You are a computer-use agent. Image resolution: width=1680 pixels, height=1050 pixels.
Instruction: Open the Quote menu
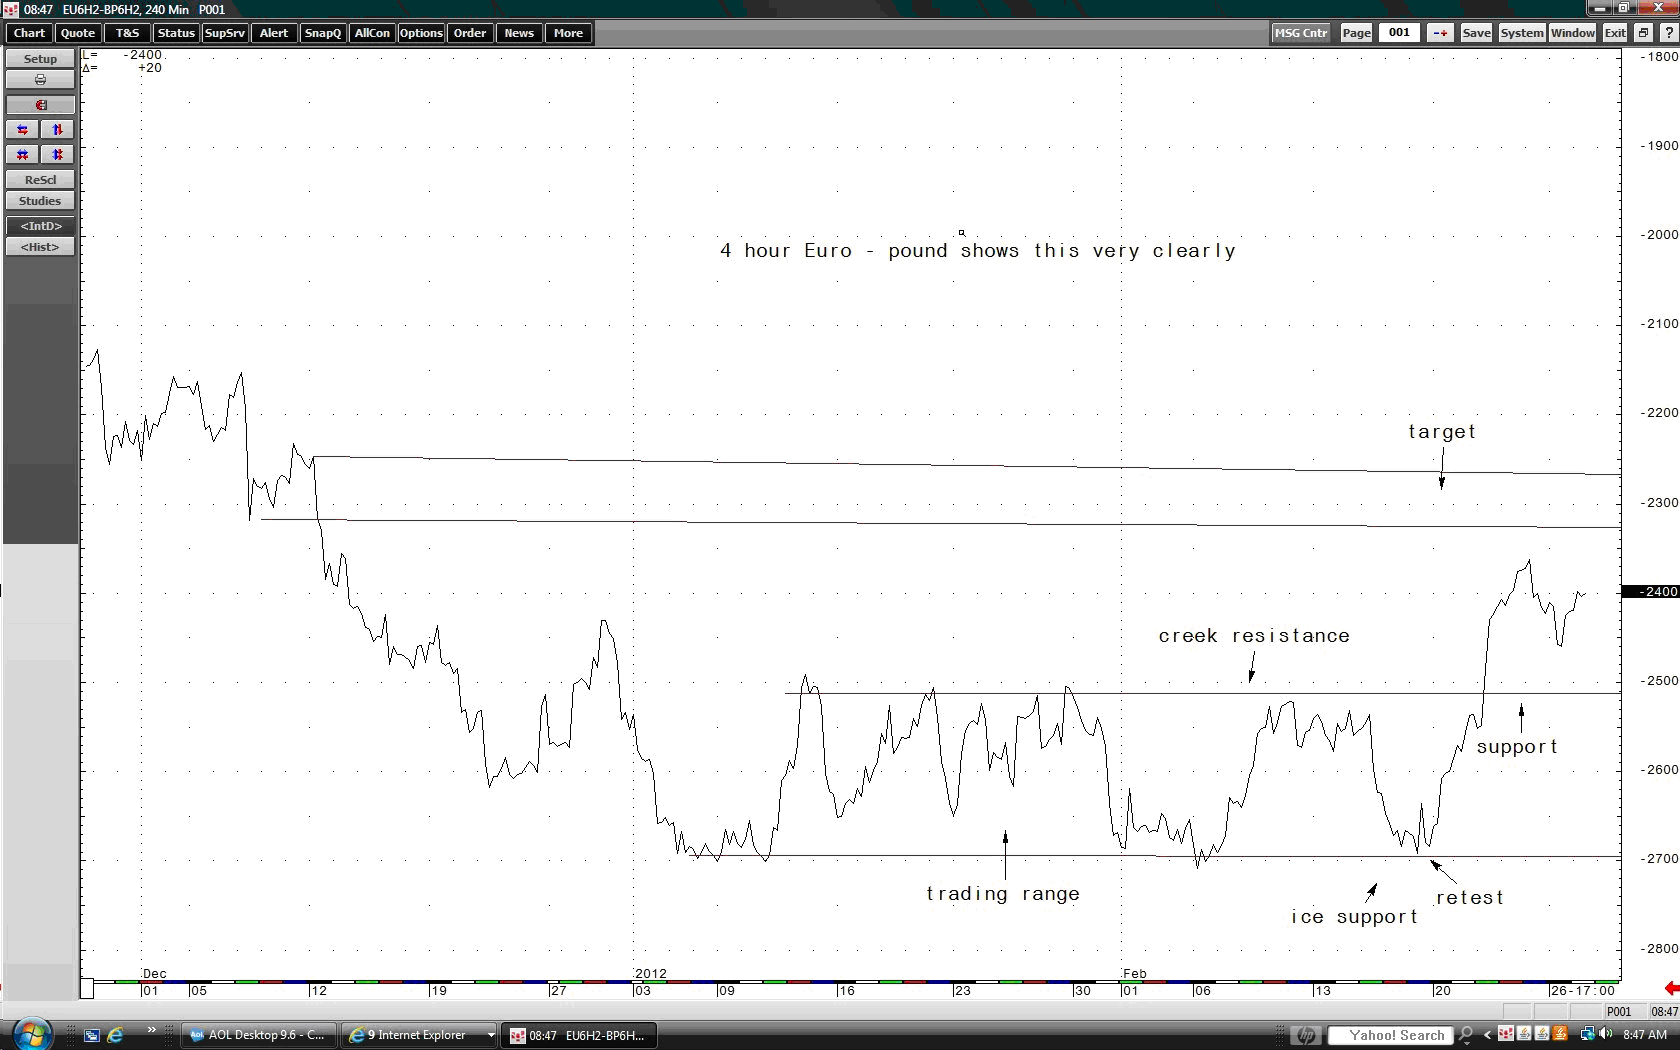click(78, 33)
